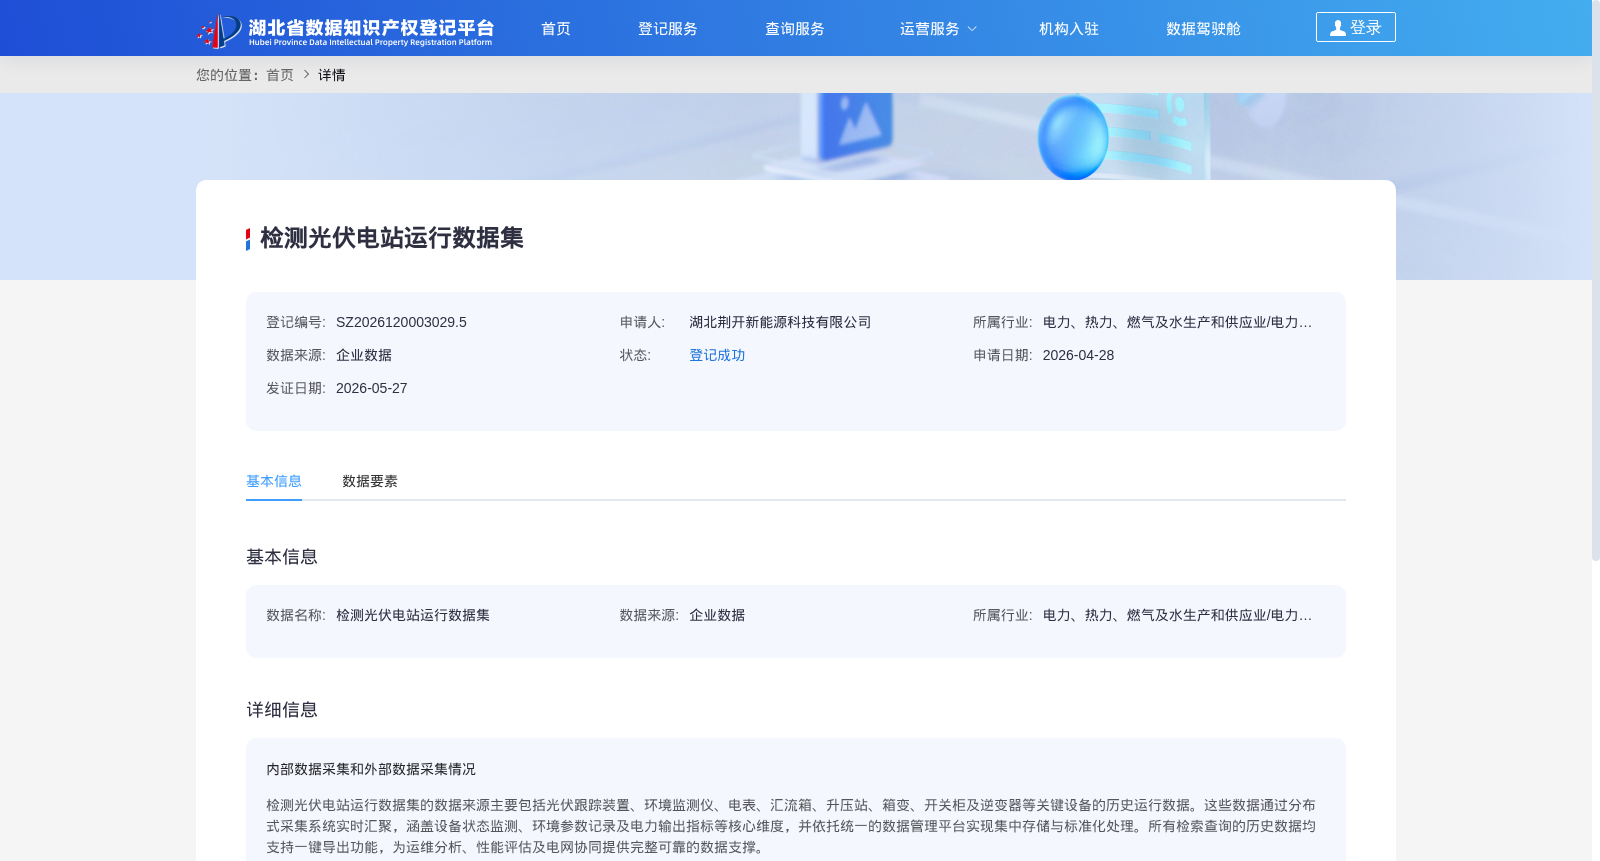Click application date 2026-04-28
The height and width of the screenshot is (861, 1600).
click(x=1078, y=355)
